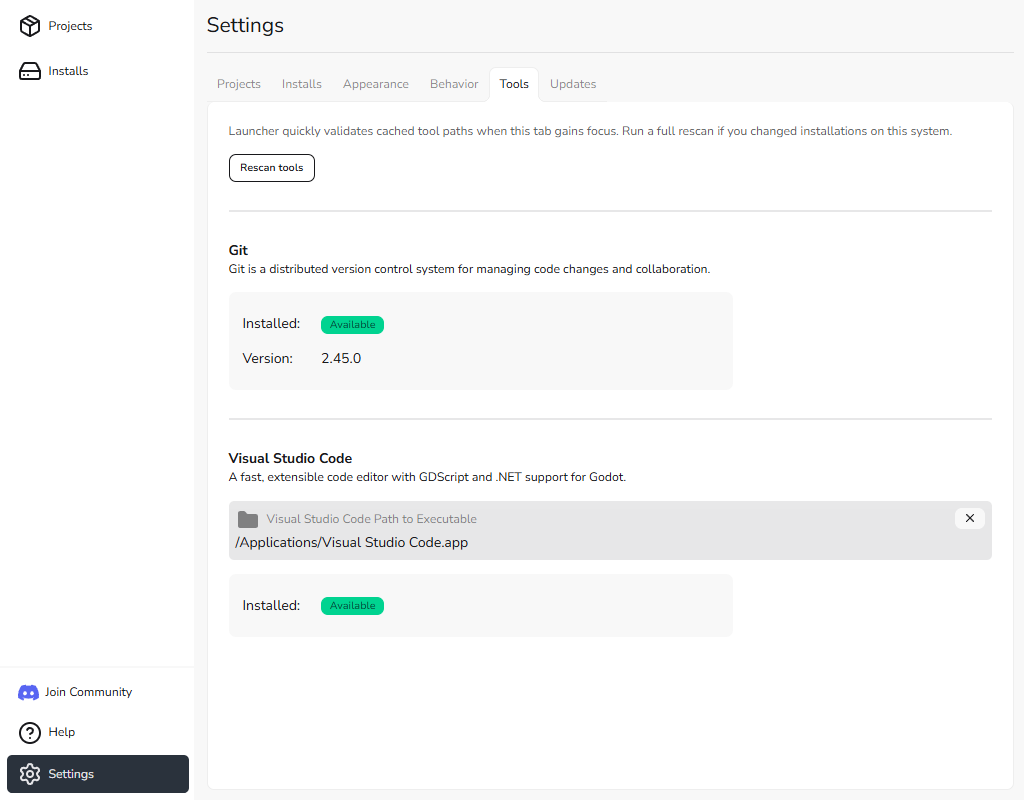Click the Help question mark icon
1024x800 pixels.
(29, 733)
